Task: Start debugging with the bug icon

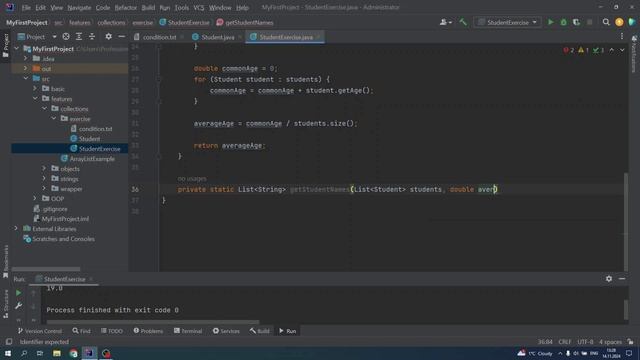Action: [x=564, y=22]
